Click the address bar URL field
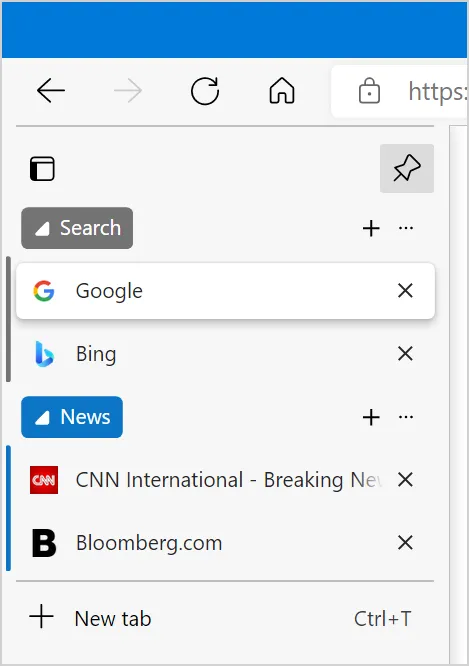469x666 pixels. [438, 91]
